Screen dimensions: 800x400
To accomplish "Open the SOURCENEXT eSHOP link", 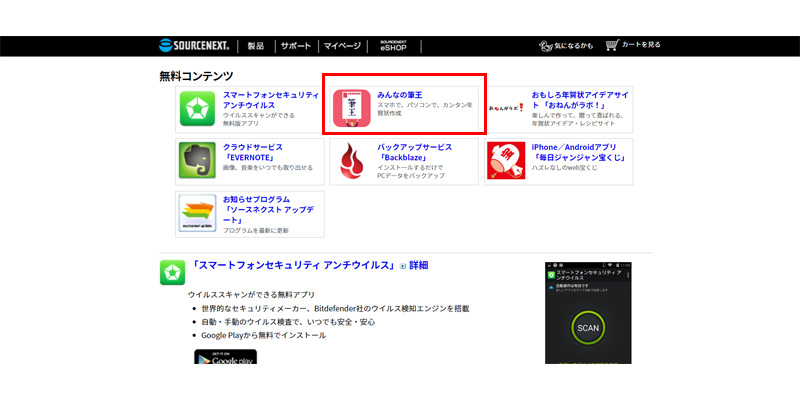I will pyautogui.click(x=393, y=46).
